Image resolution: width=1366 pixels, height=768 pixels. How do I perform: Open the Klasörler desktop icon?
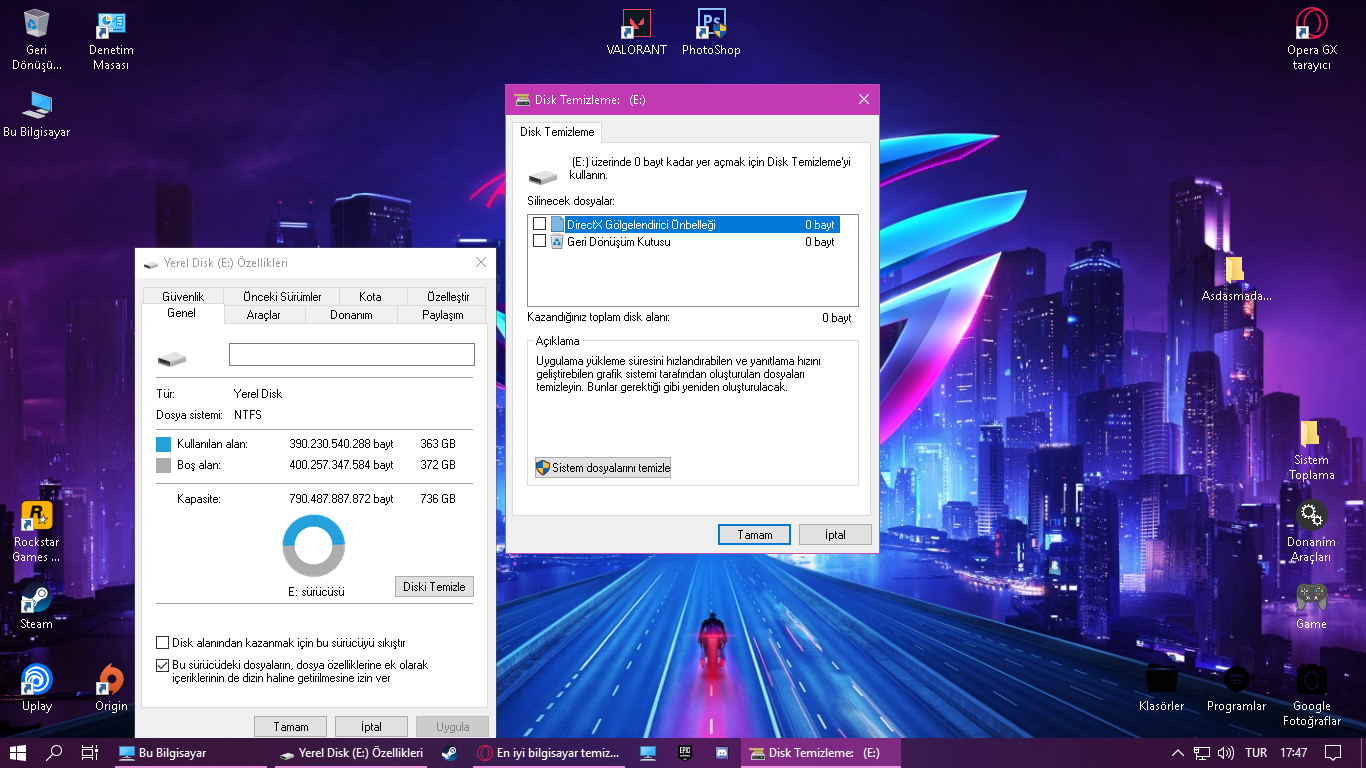coord(1161,688)
